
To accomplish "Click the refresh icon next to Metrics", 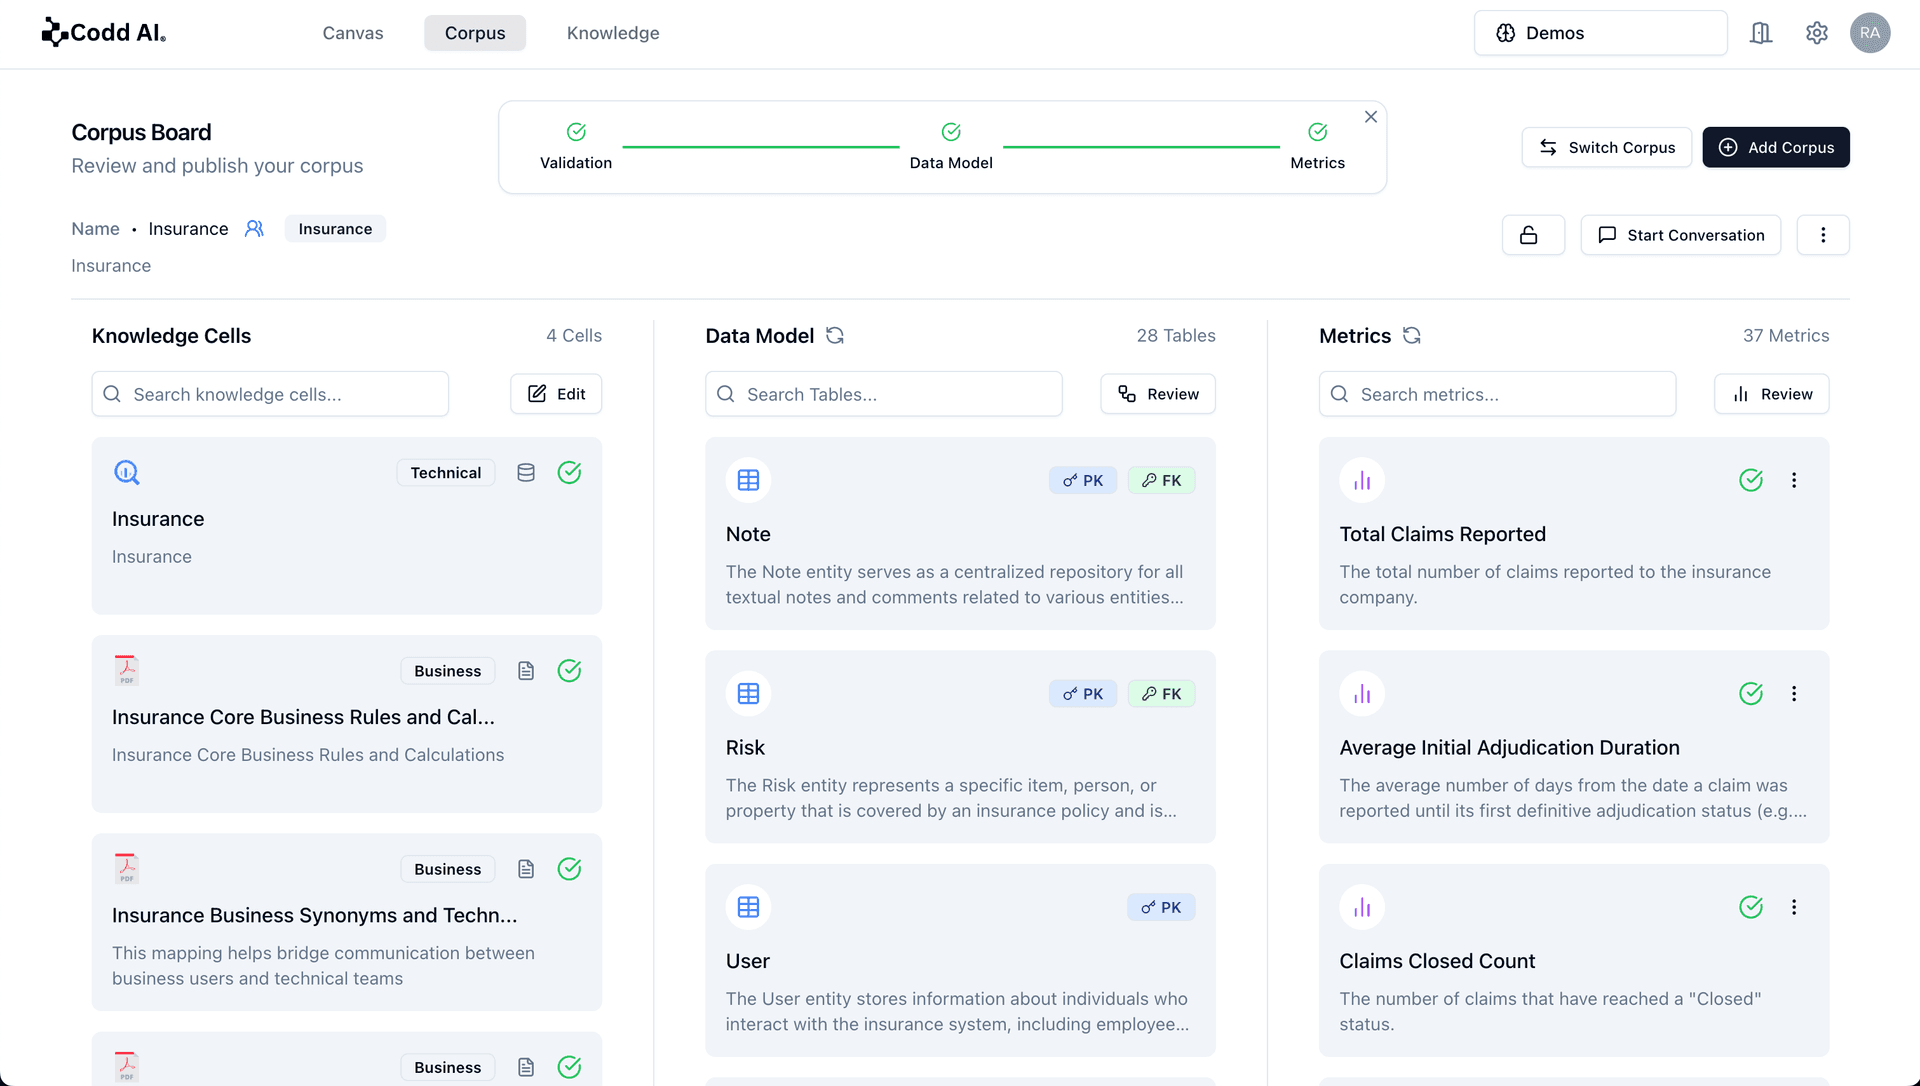I will pos(1412,335).
